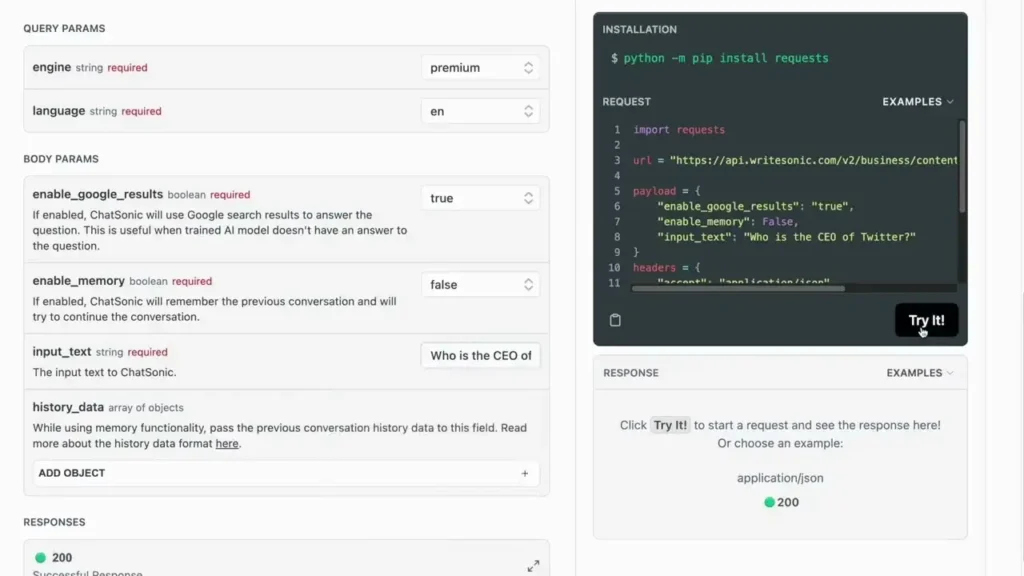Expand the request EXAMPLES menu
Viewport: 1024px width, 576px height.
coord(917,102)
